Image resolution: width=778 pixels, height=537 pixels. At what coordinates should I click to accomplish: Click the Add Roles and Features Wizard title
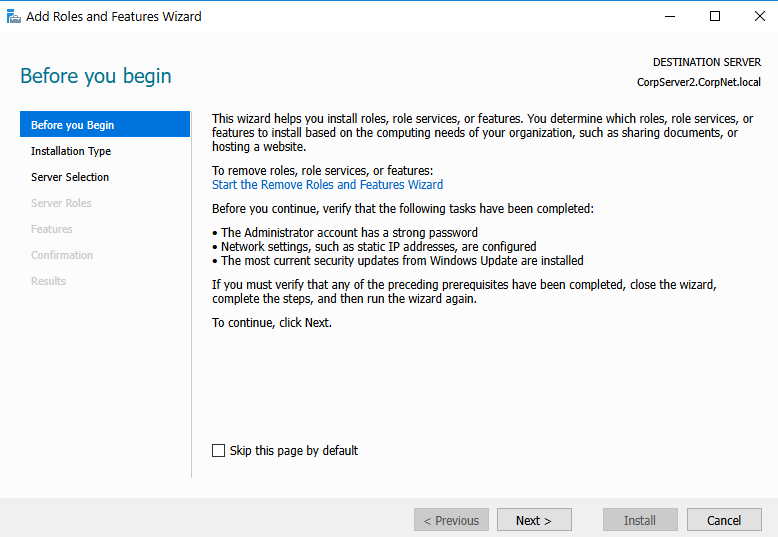point(114,16)
